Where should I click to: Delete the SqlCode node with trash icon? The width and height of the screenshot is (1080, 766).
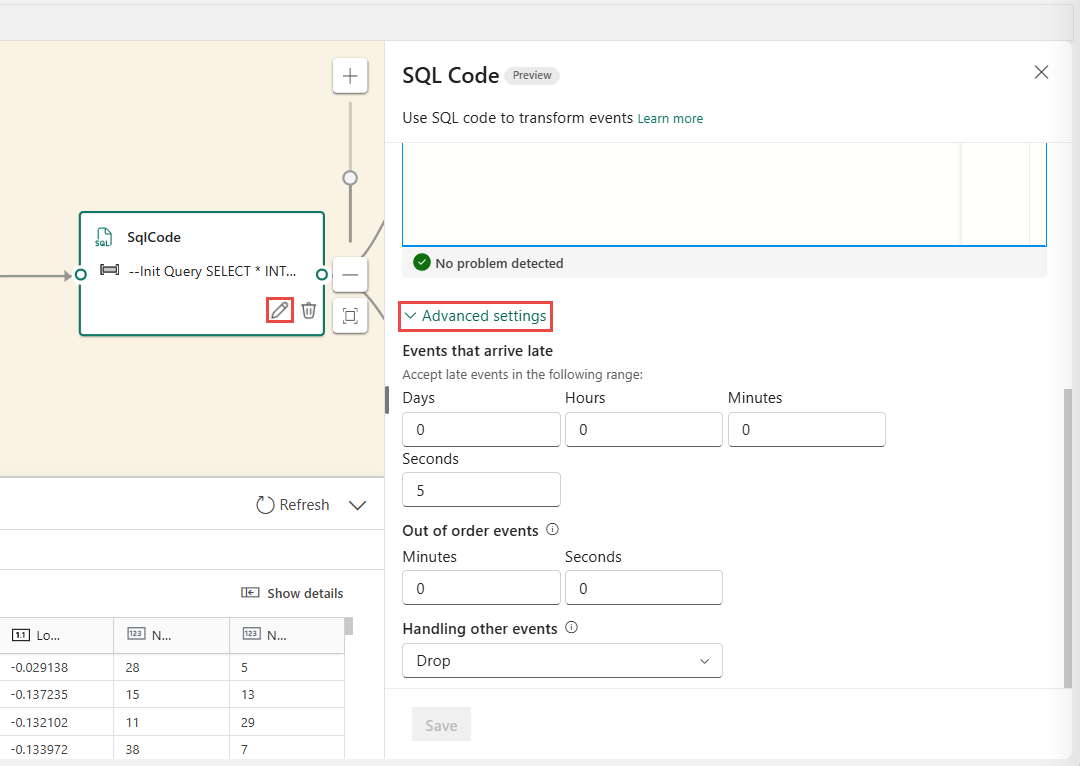[x=309, y=310]
